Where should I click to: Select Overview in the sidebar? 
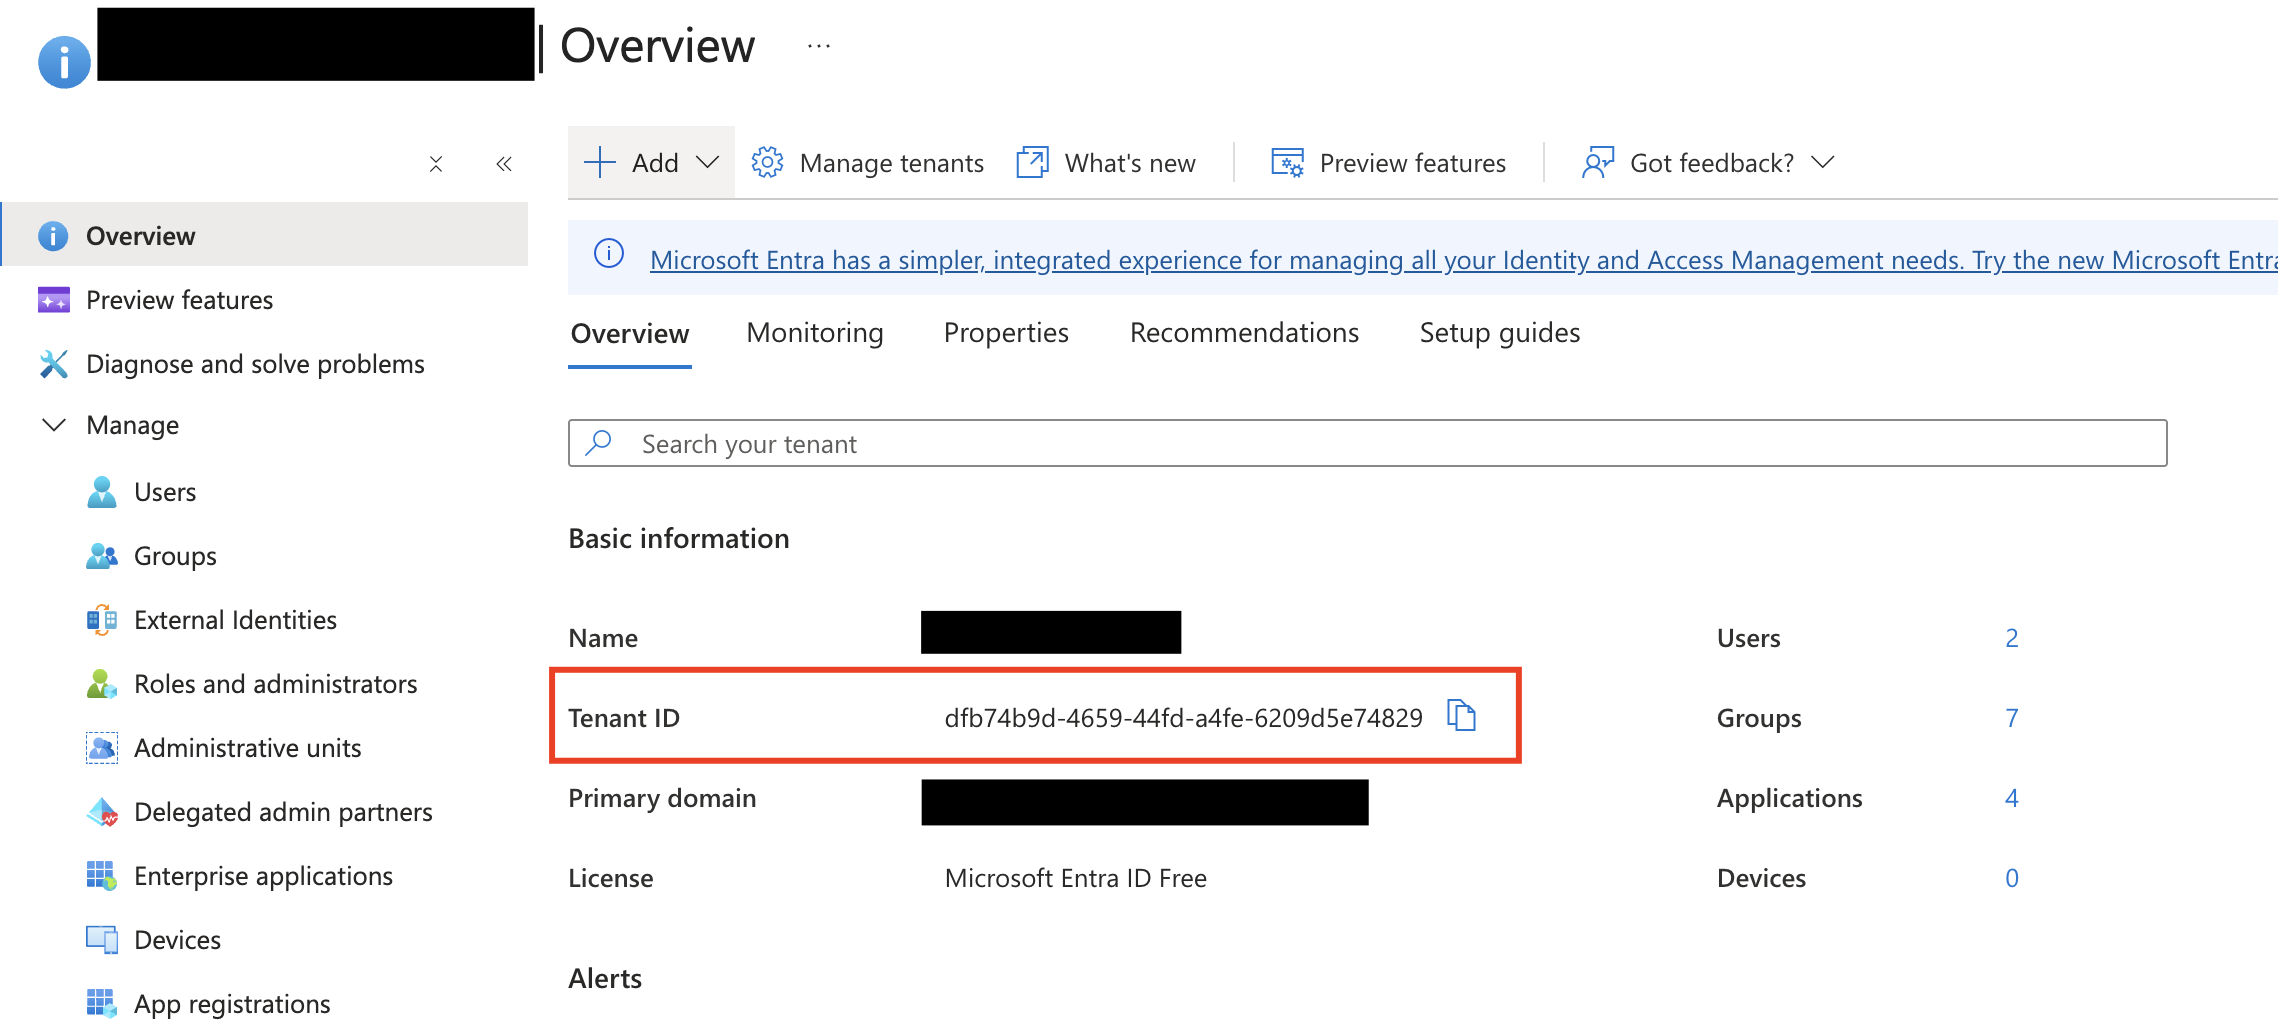(x=265, y=235)
